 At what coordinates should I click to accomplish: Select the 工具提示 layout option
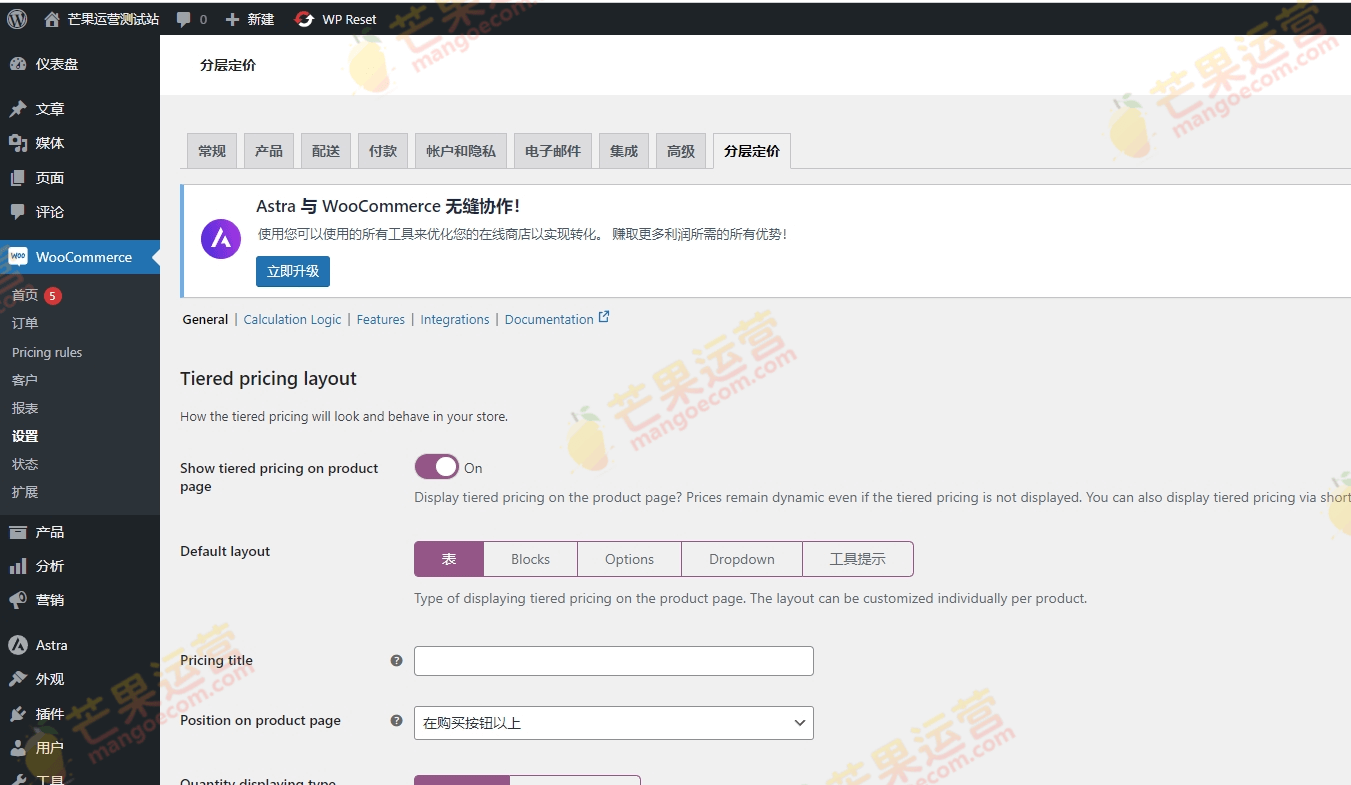coord(858,558)
